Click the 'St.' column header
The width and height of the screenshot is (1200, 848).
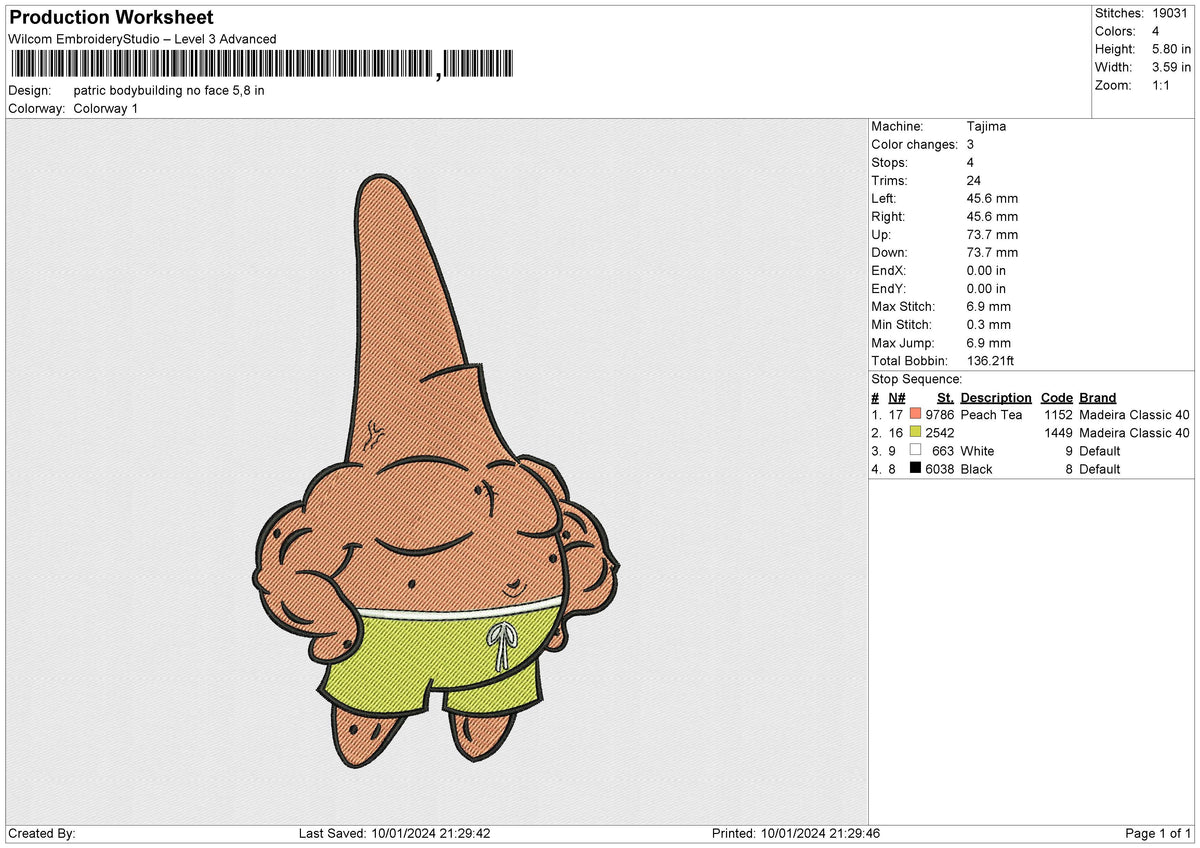tap(945, 397)
